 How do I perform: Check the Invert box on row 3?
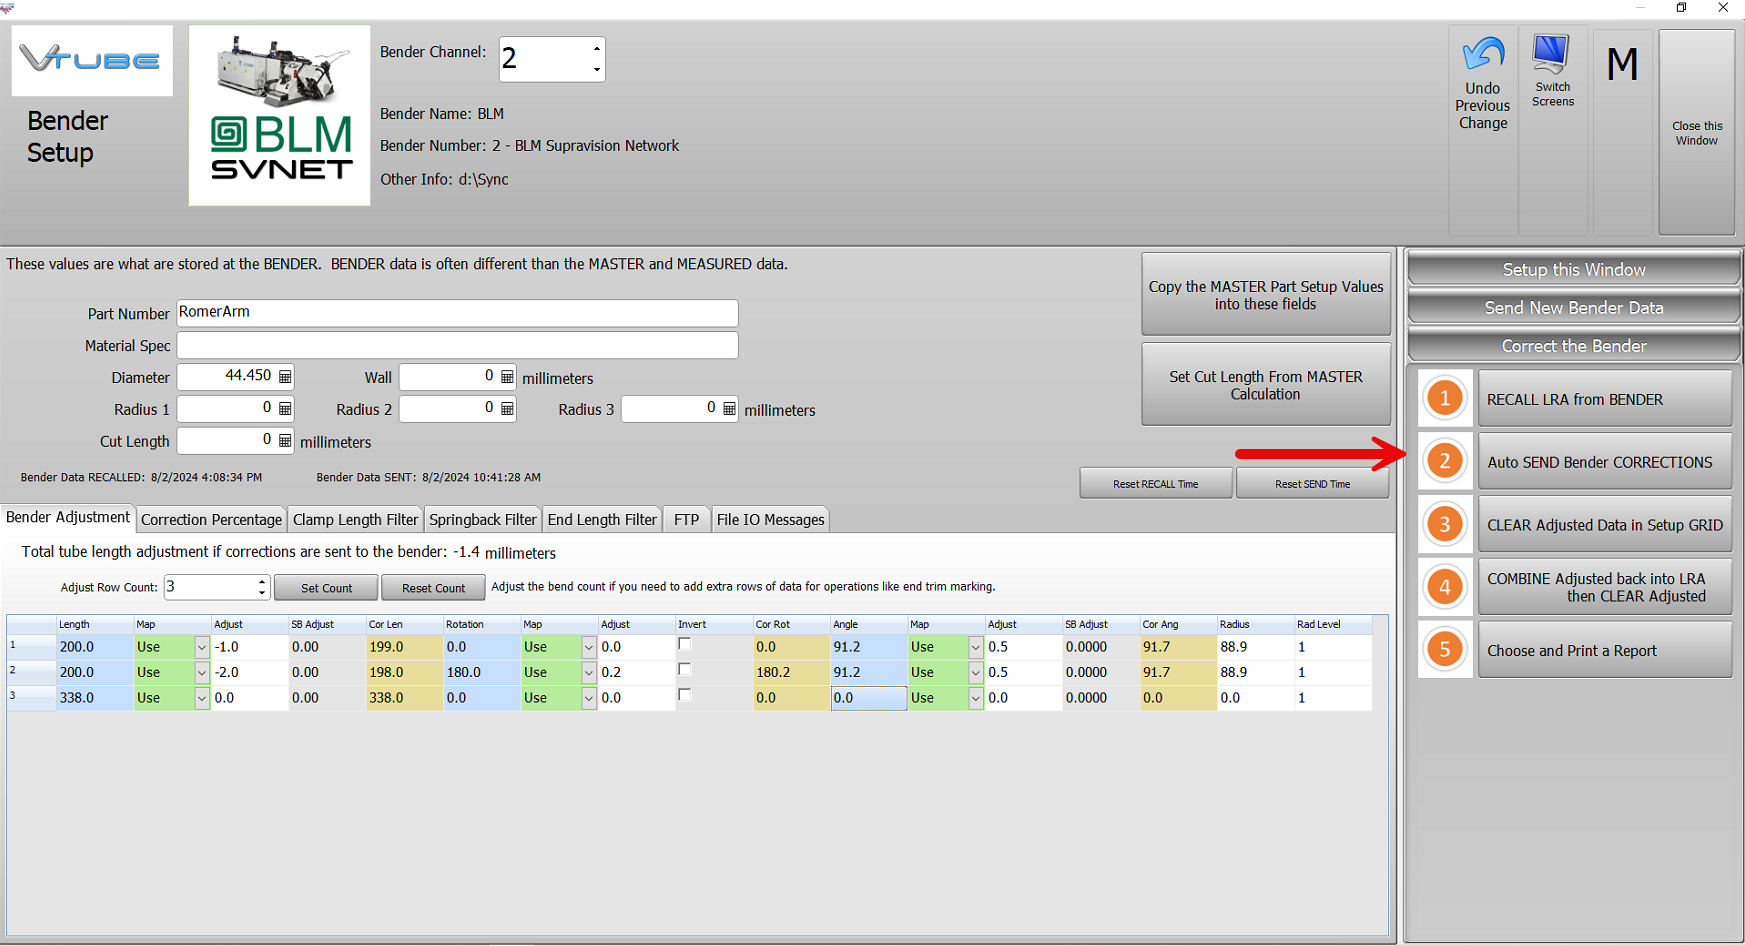685,696
